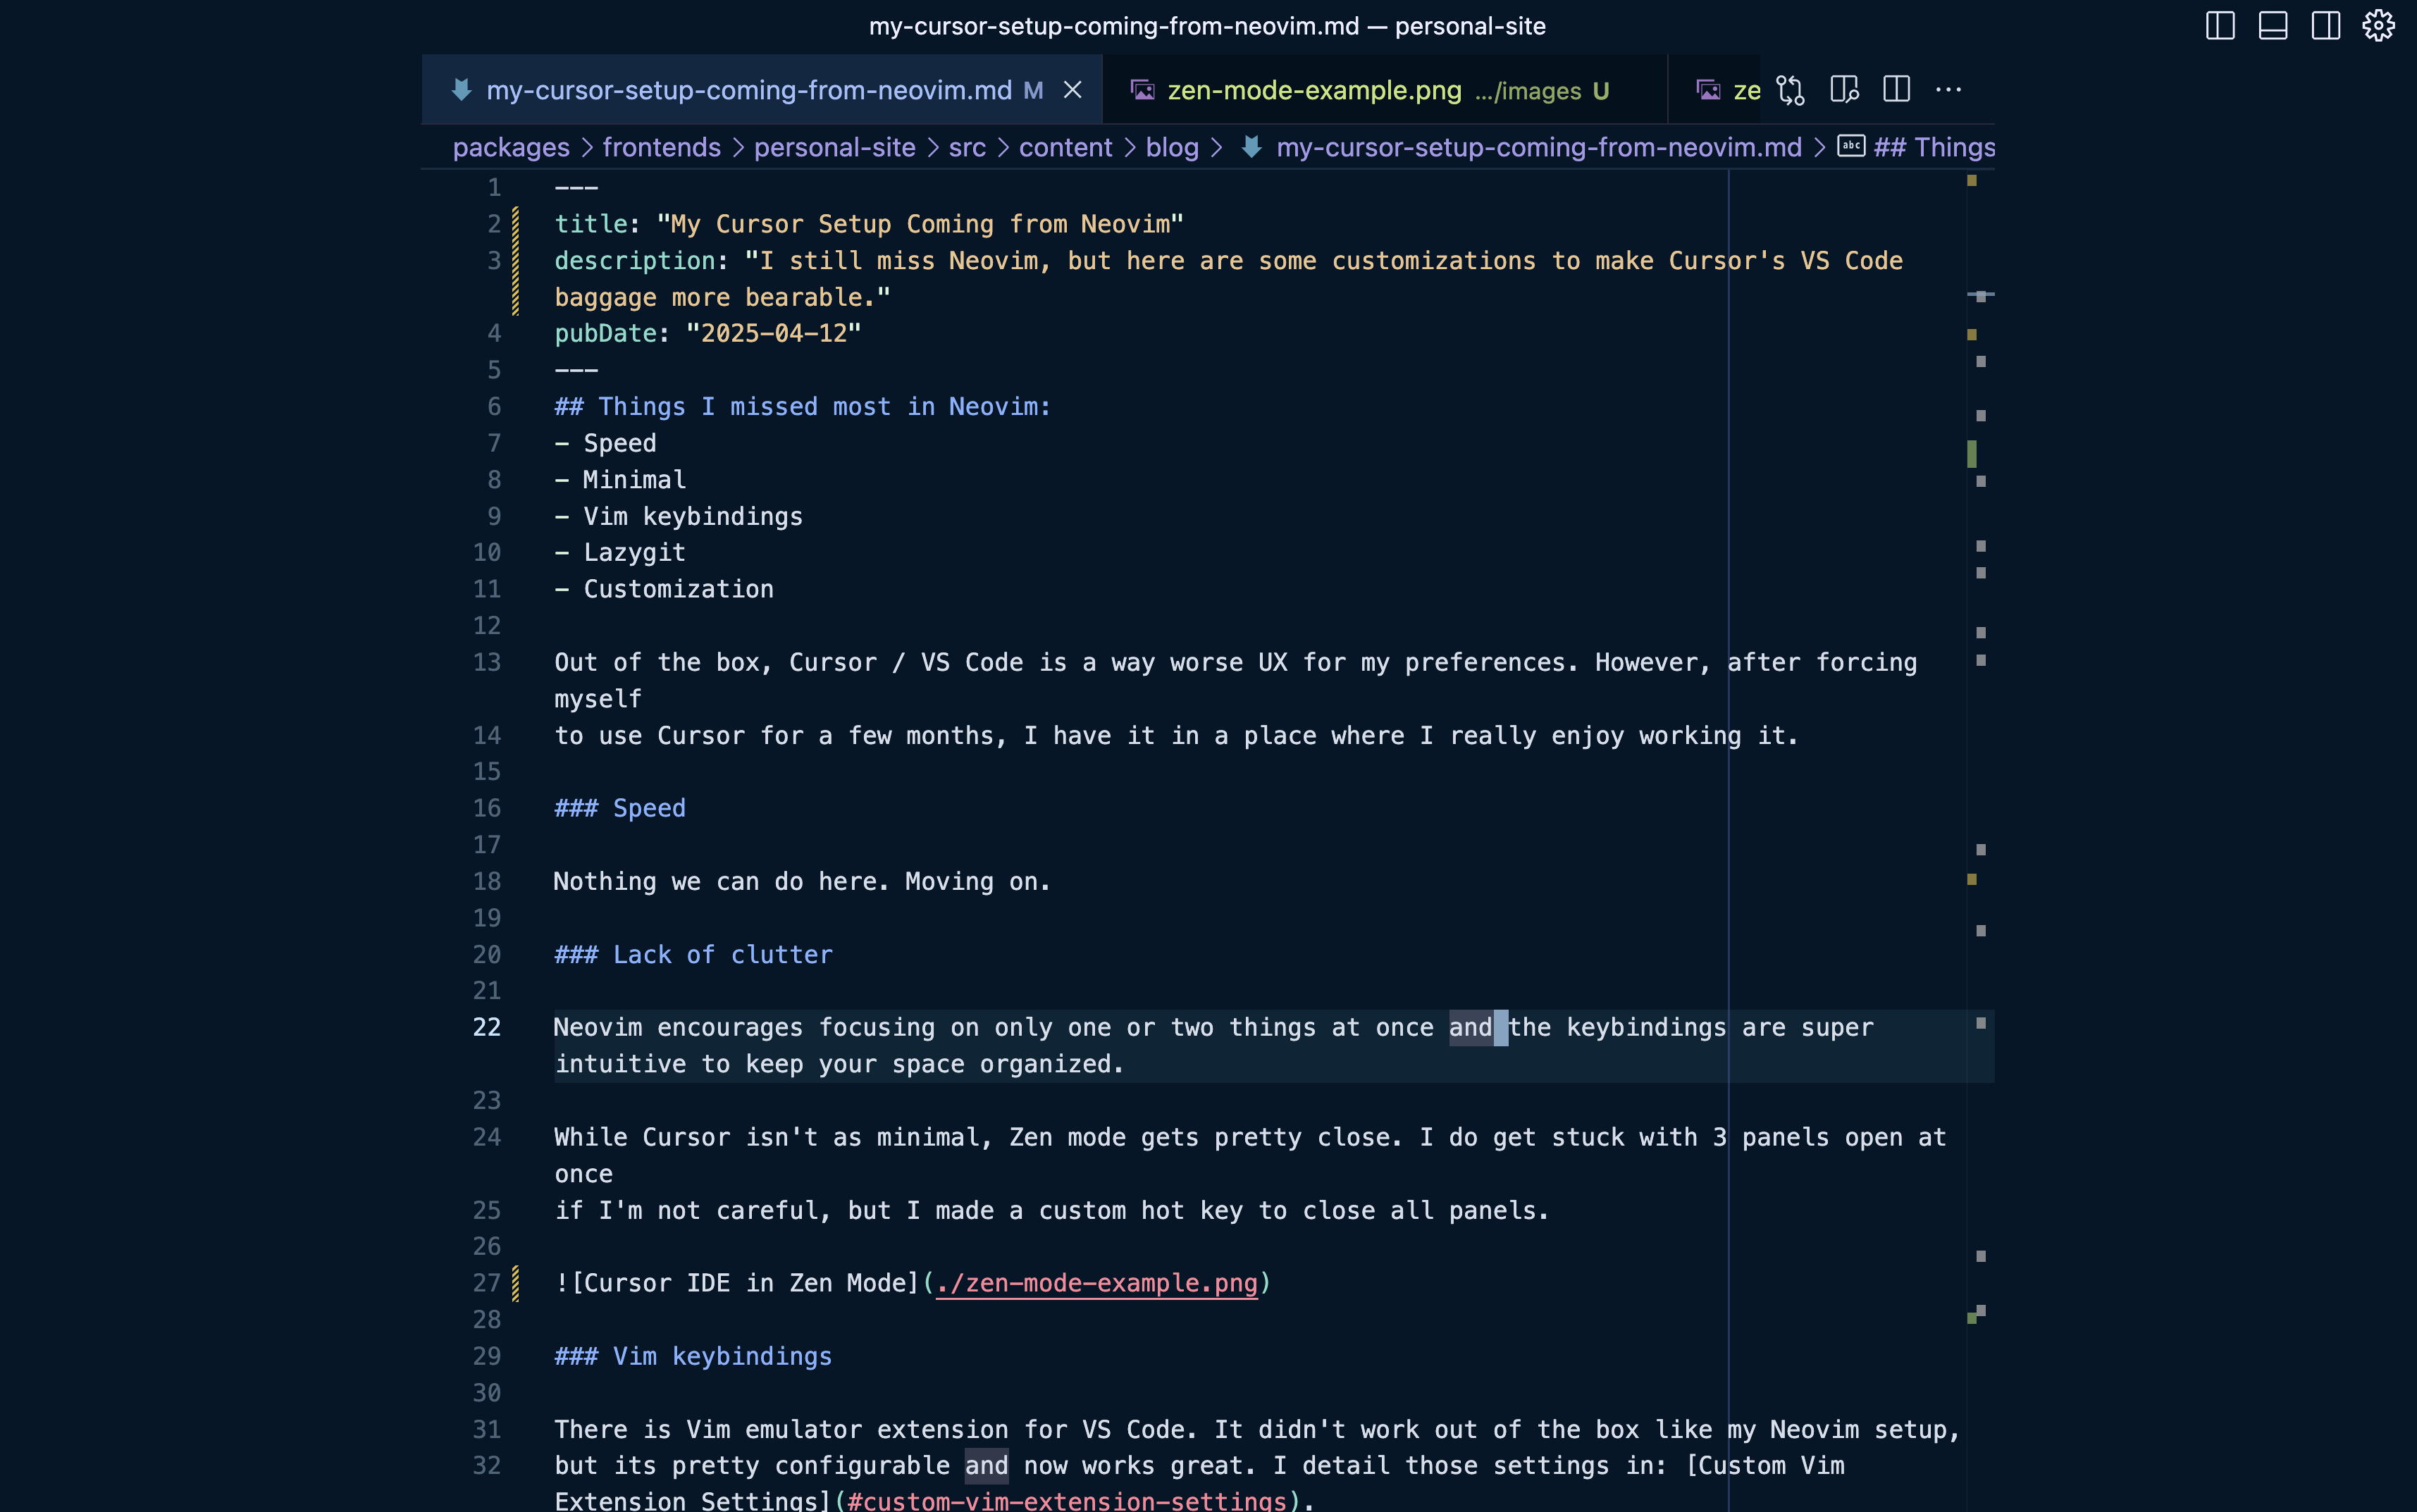Click the green change marker in the overview ruler
Viewport: 2417px width, 1512px height.
click(1972, 454)
